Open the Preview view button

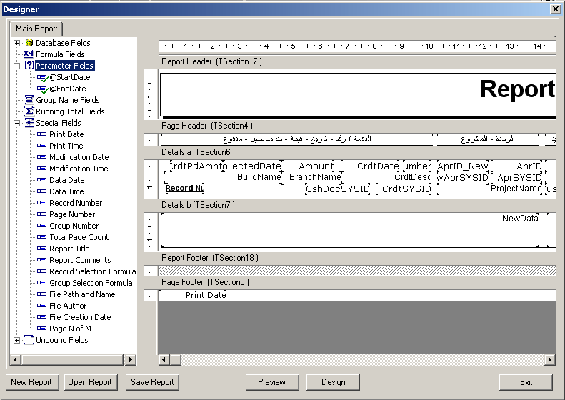click(x=272, y=382)
